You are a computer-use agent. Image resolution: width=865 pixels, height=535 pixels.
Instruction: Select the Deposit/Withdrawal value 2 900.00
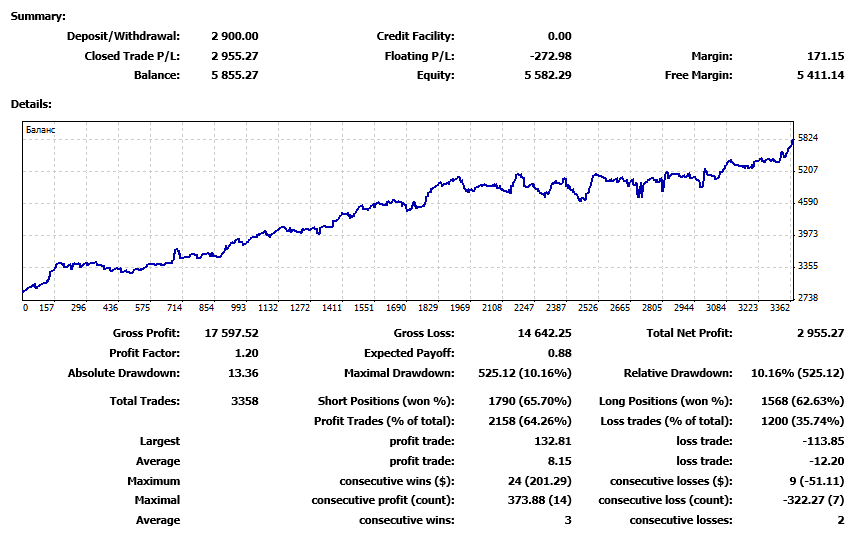(x=234, y=37)
